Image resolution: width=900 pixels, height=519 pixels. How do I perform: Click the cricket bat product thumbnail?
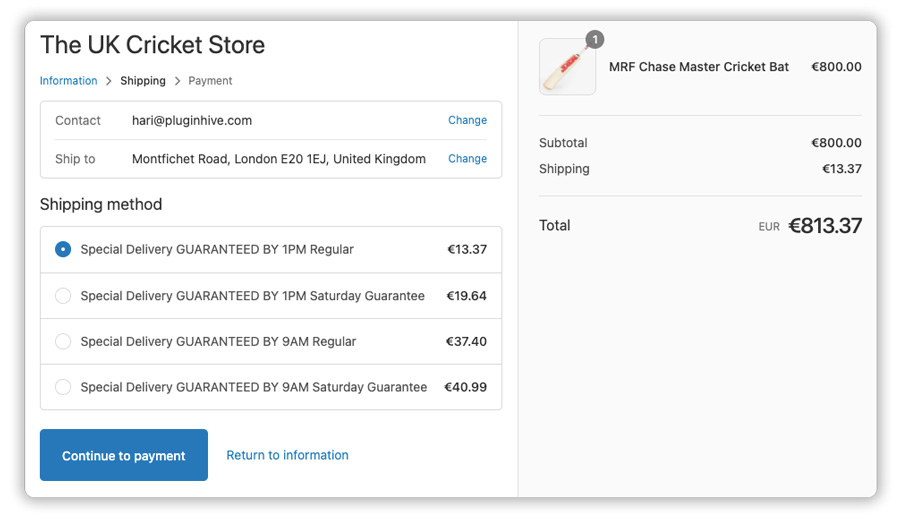[x=567, y=67]
